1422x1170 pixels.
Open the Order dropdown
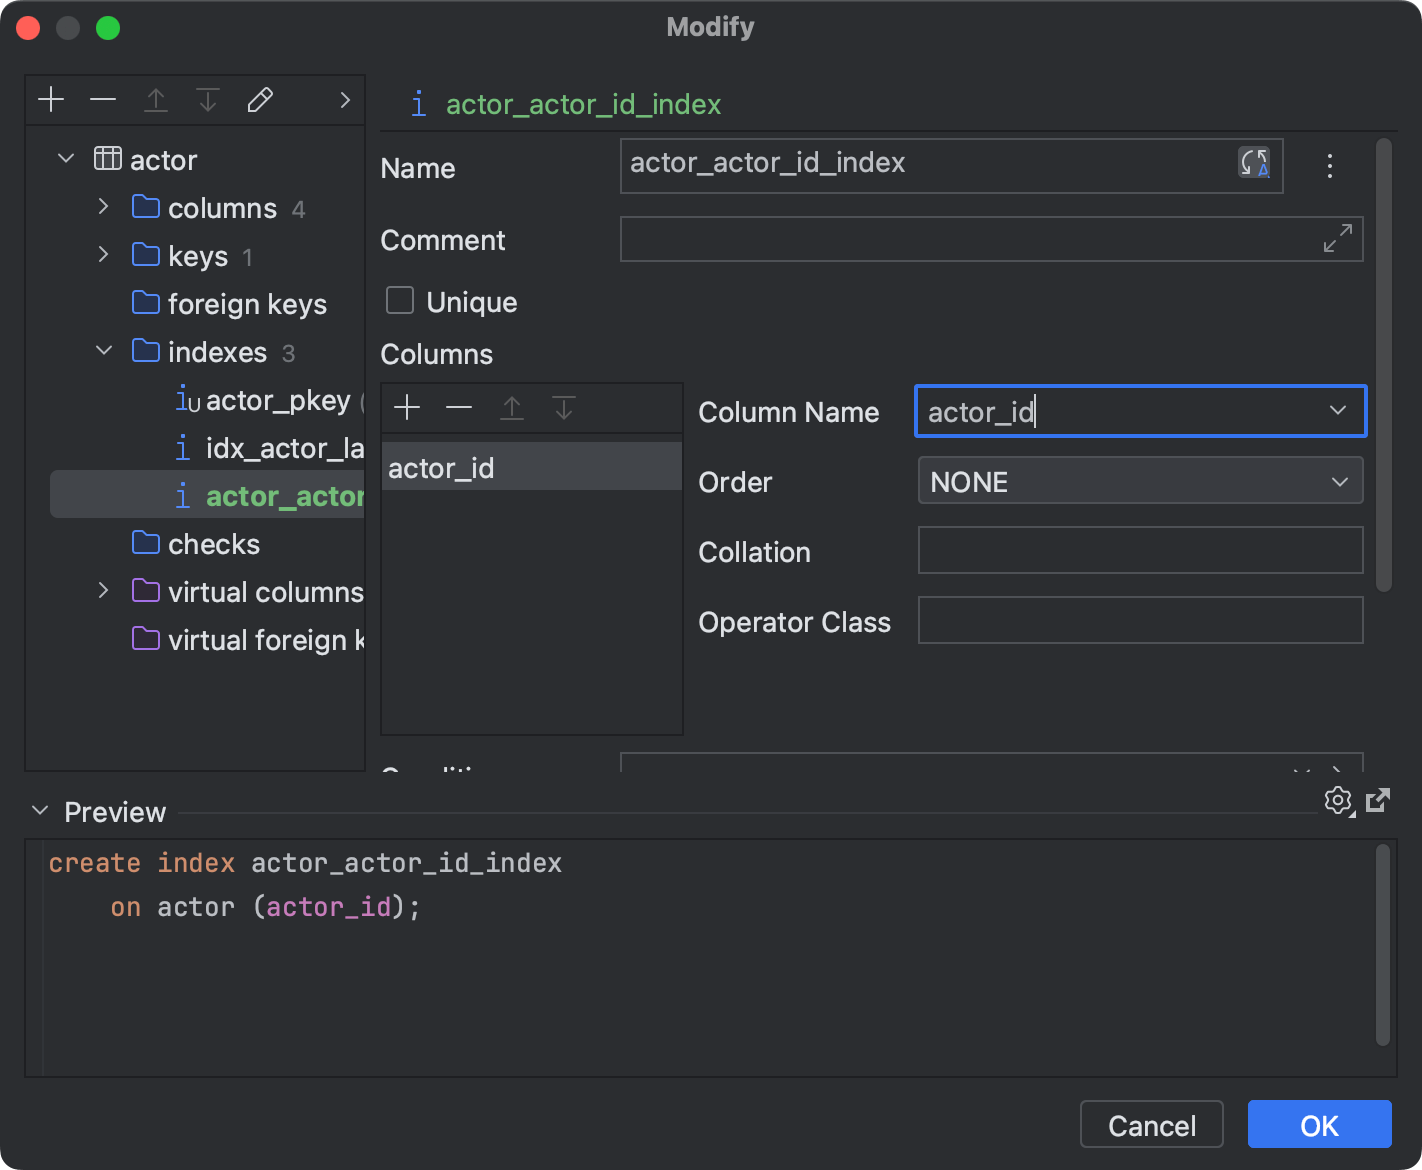1340,481
